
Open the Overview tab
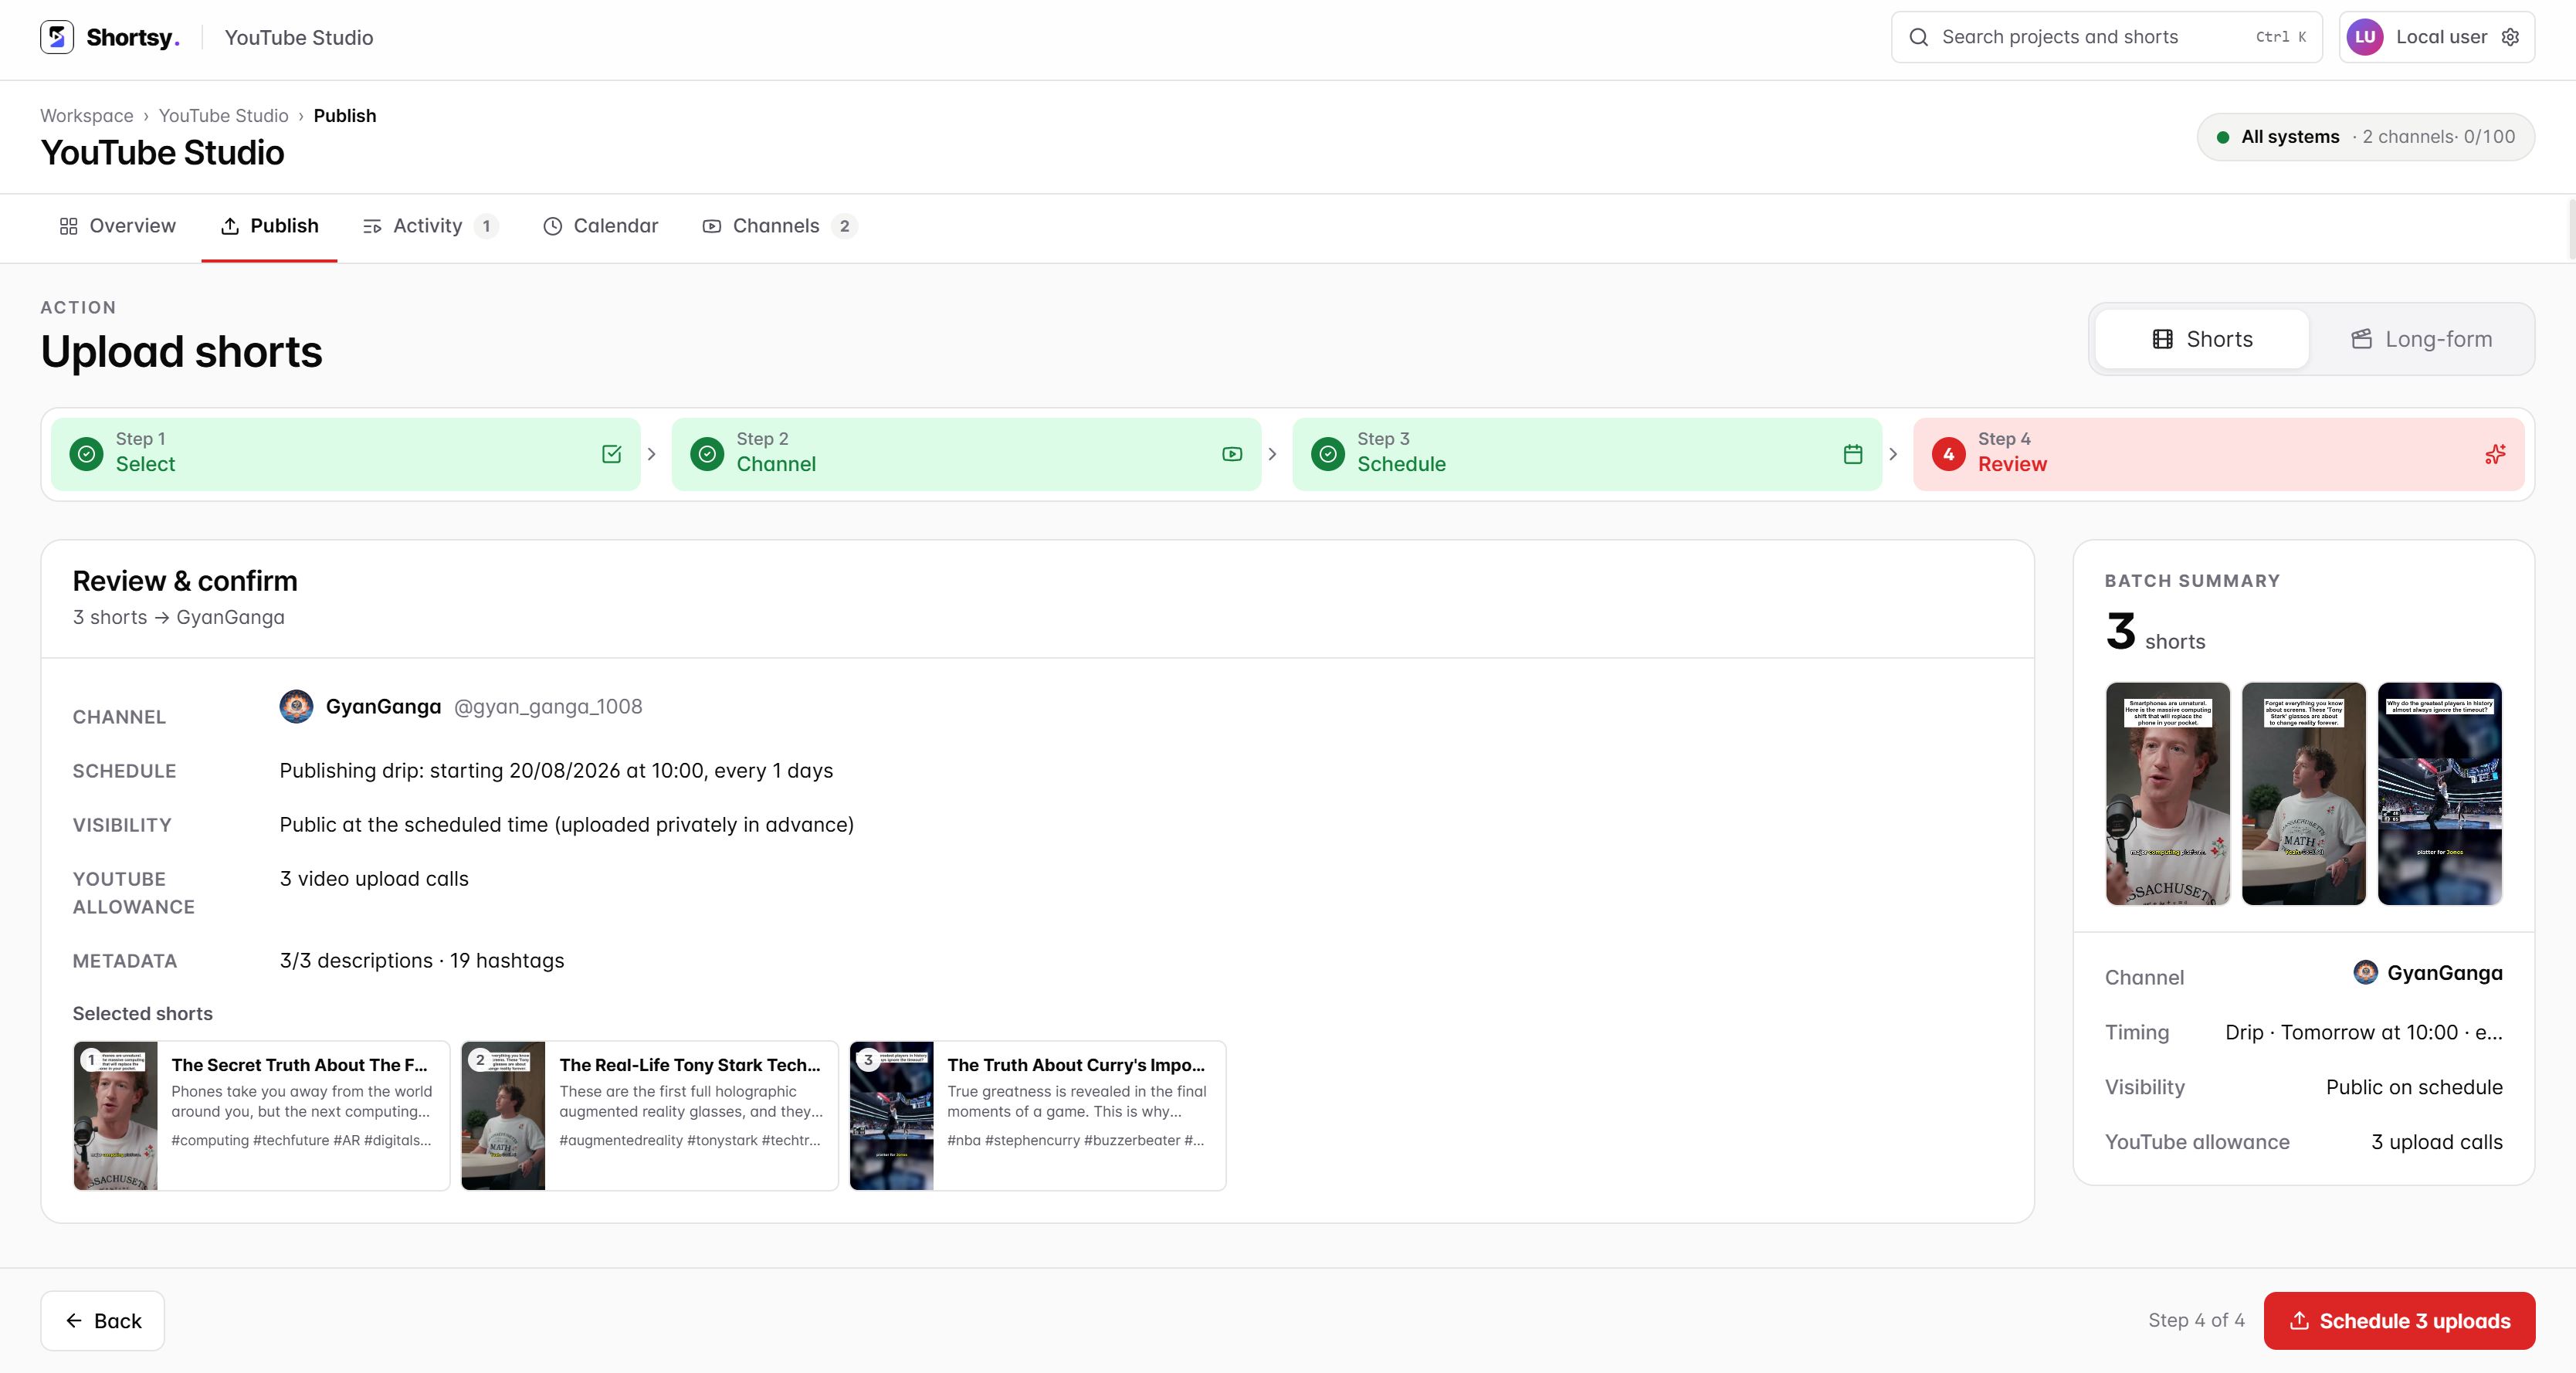point(118,226)
